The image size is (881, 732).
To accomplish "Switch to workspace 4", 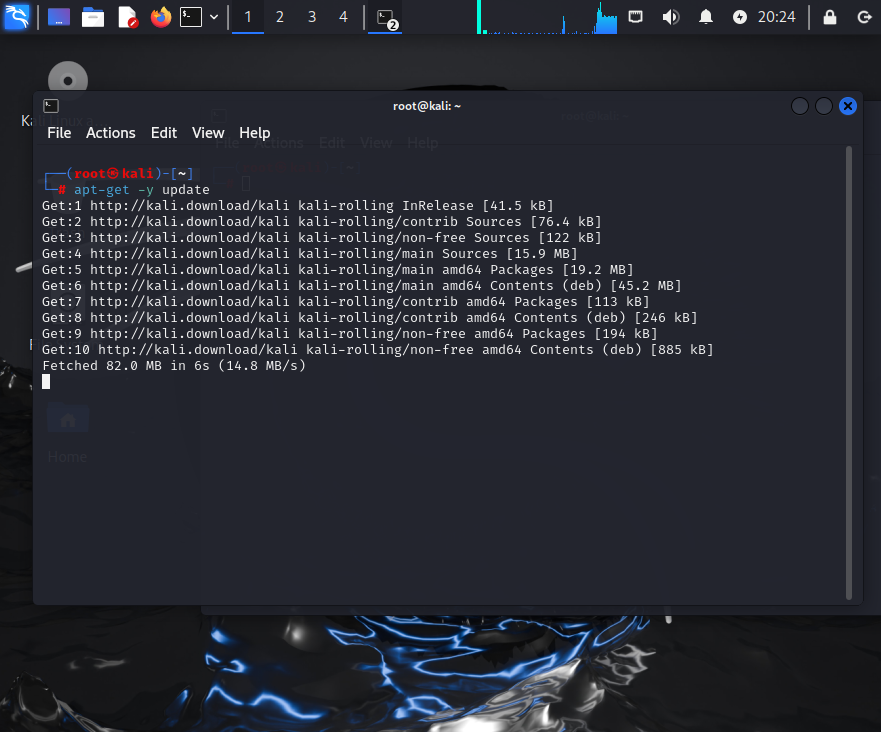I will tap(343, 17).
